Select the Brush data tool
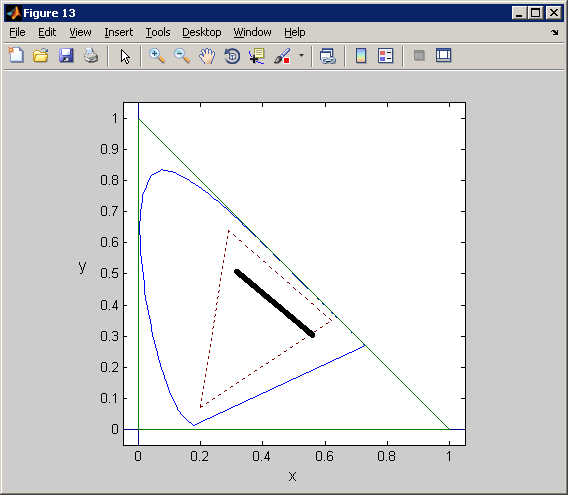 point(282,56)
